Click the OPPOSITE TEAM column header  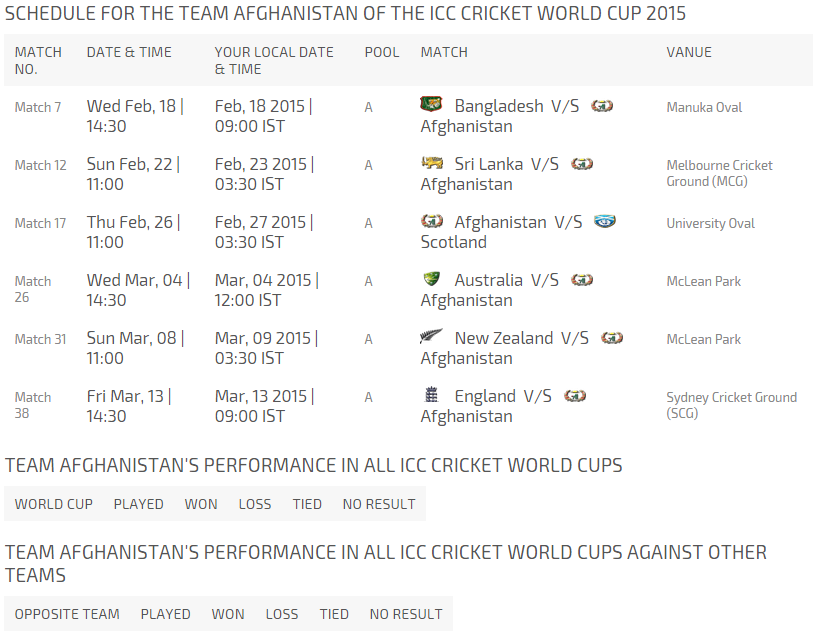click(67, 614)
